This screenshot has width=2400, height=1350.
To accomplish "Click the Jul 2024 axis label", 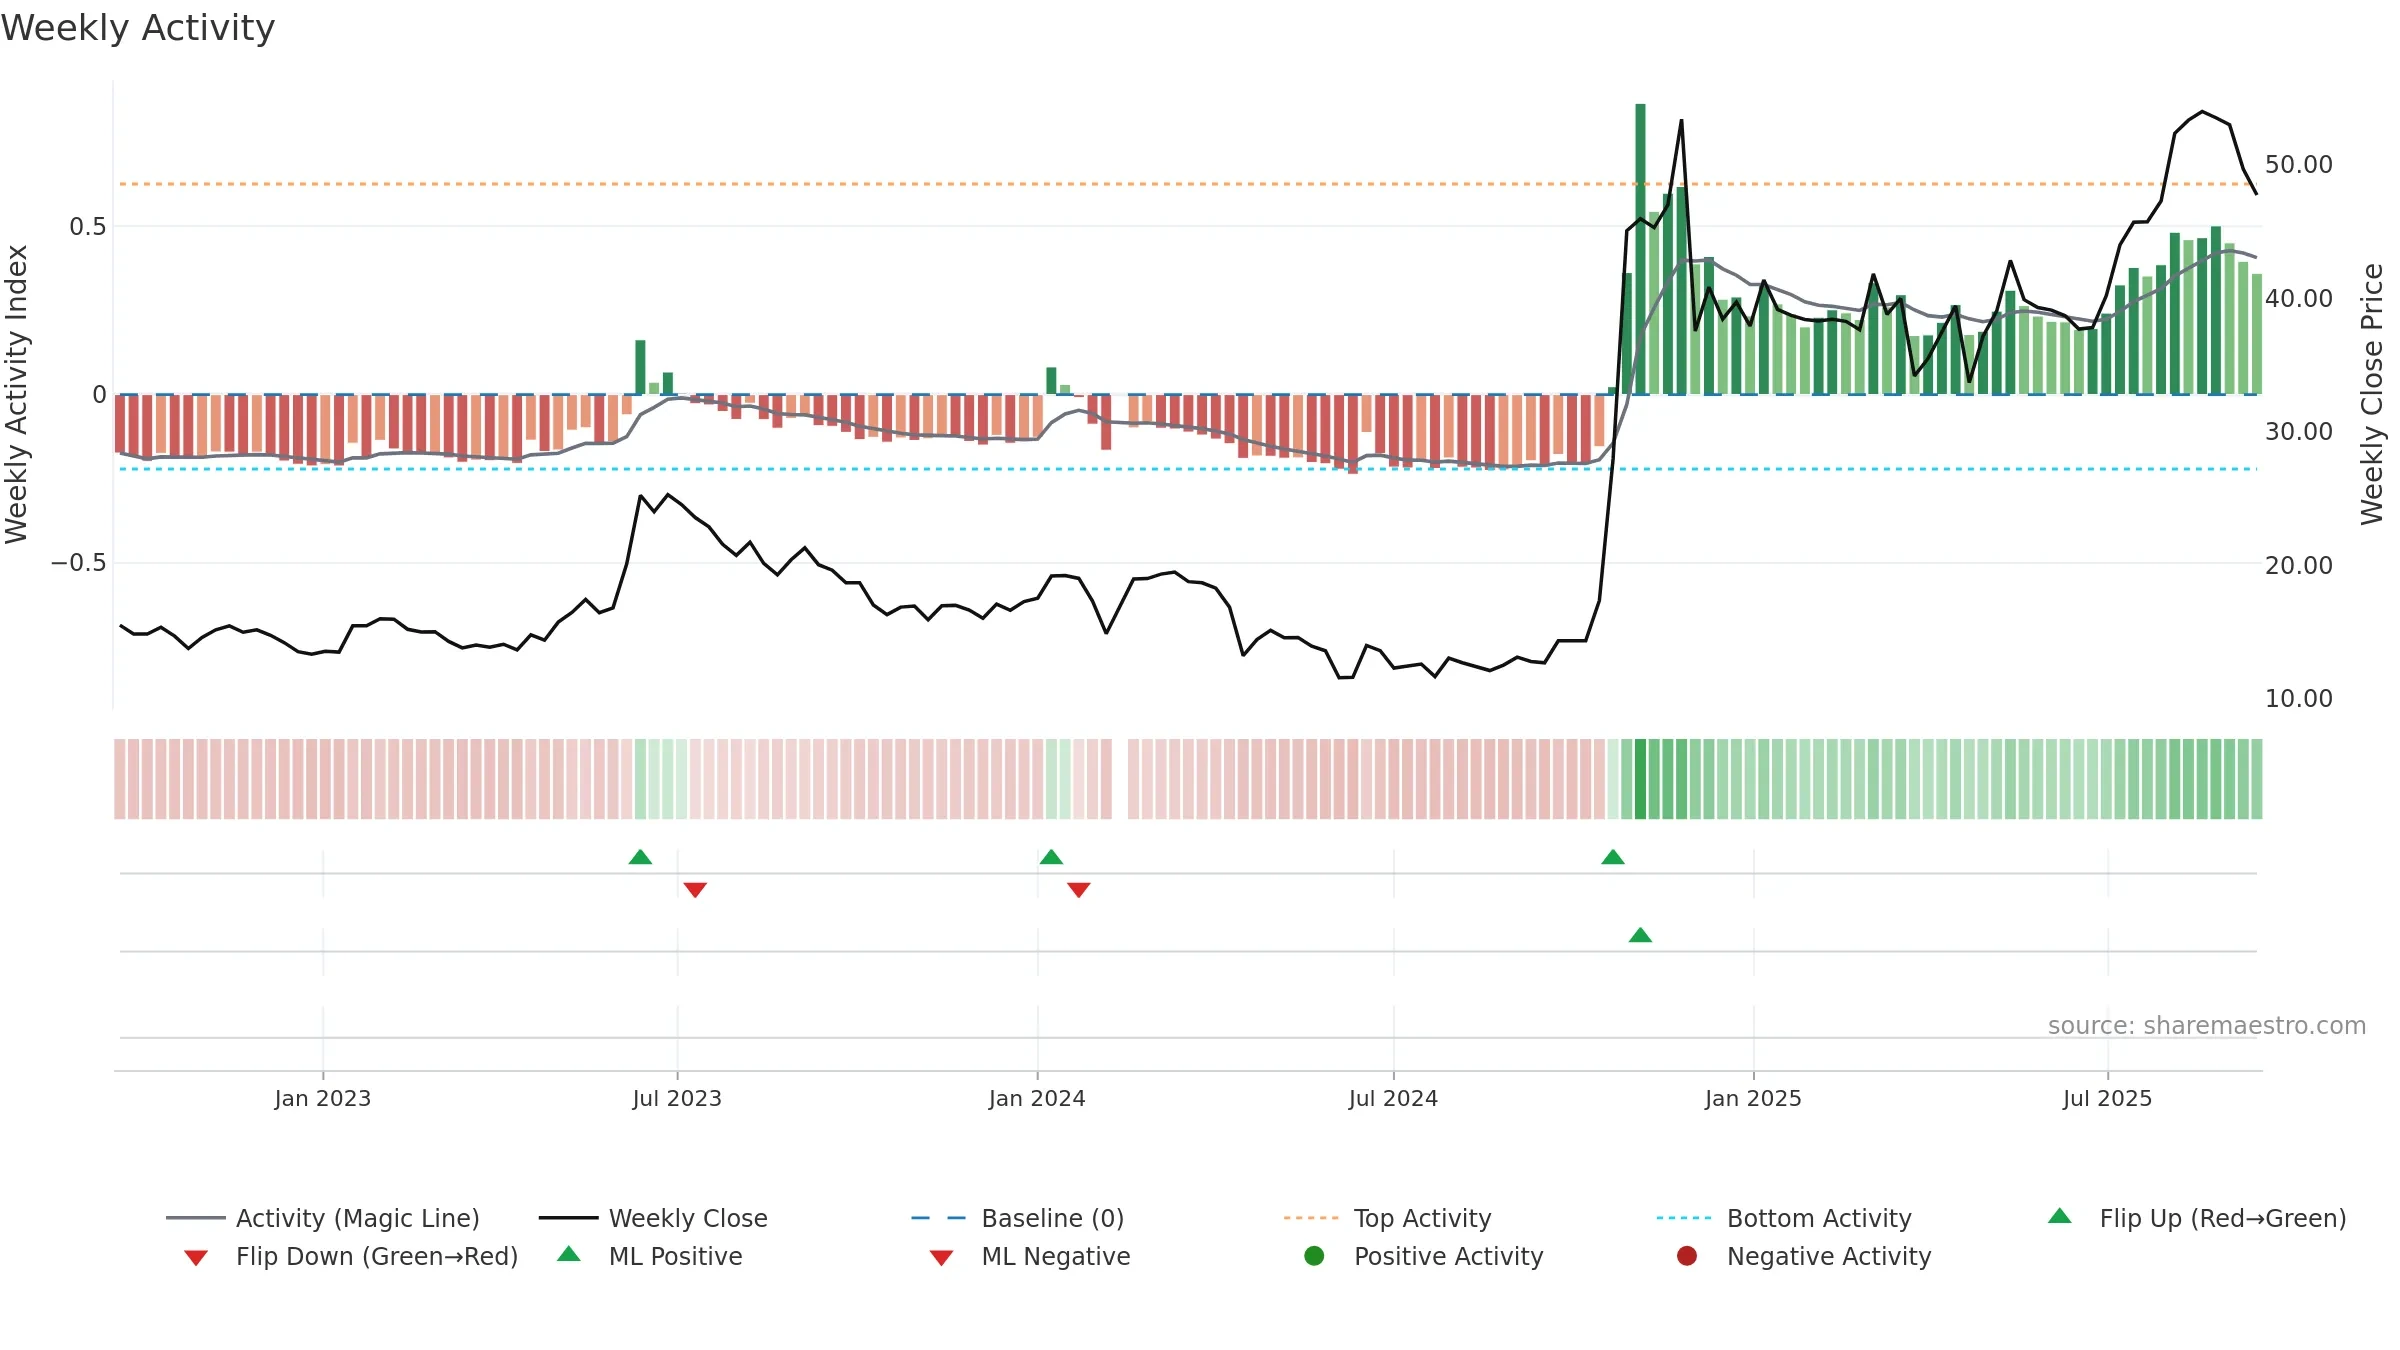I will coord(1393,1098).
